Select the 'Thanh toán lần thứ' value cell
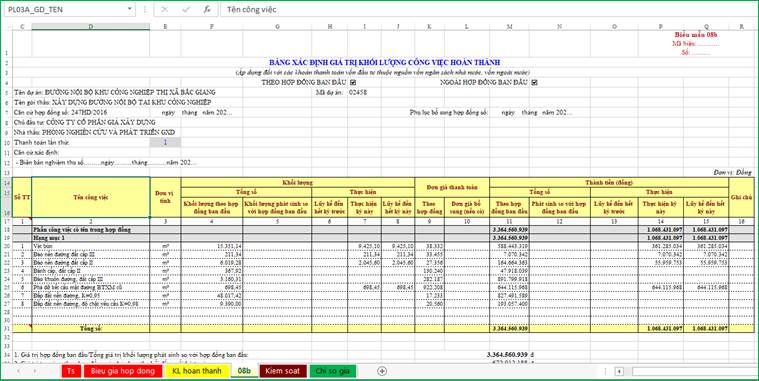Screen dimensions: 759x381 [165, 142]
